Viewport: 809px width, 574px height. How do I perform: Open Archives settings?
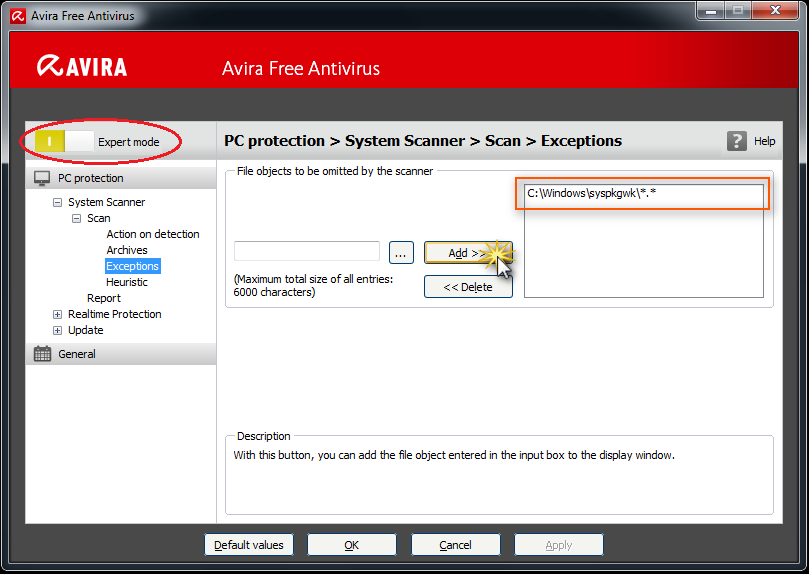[x=127, y=250]
